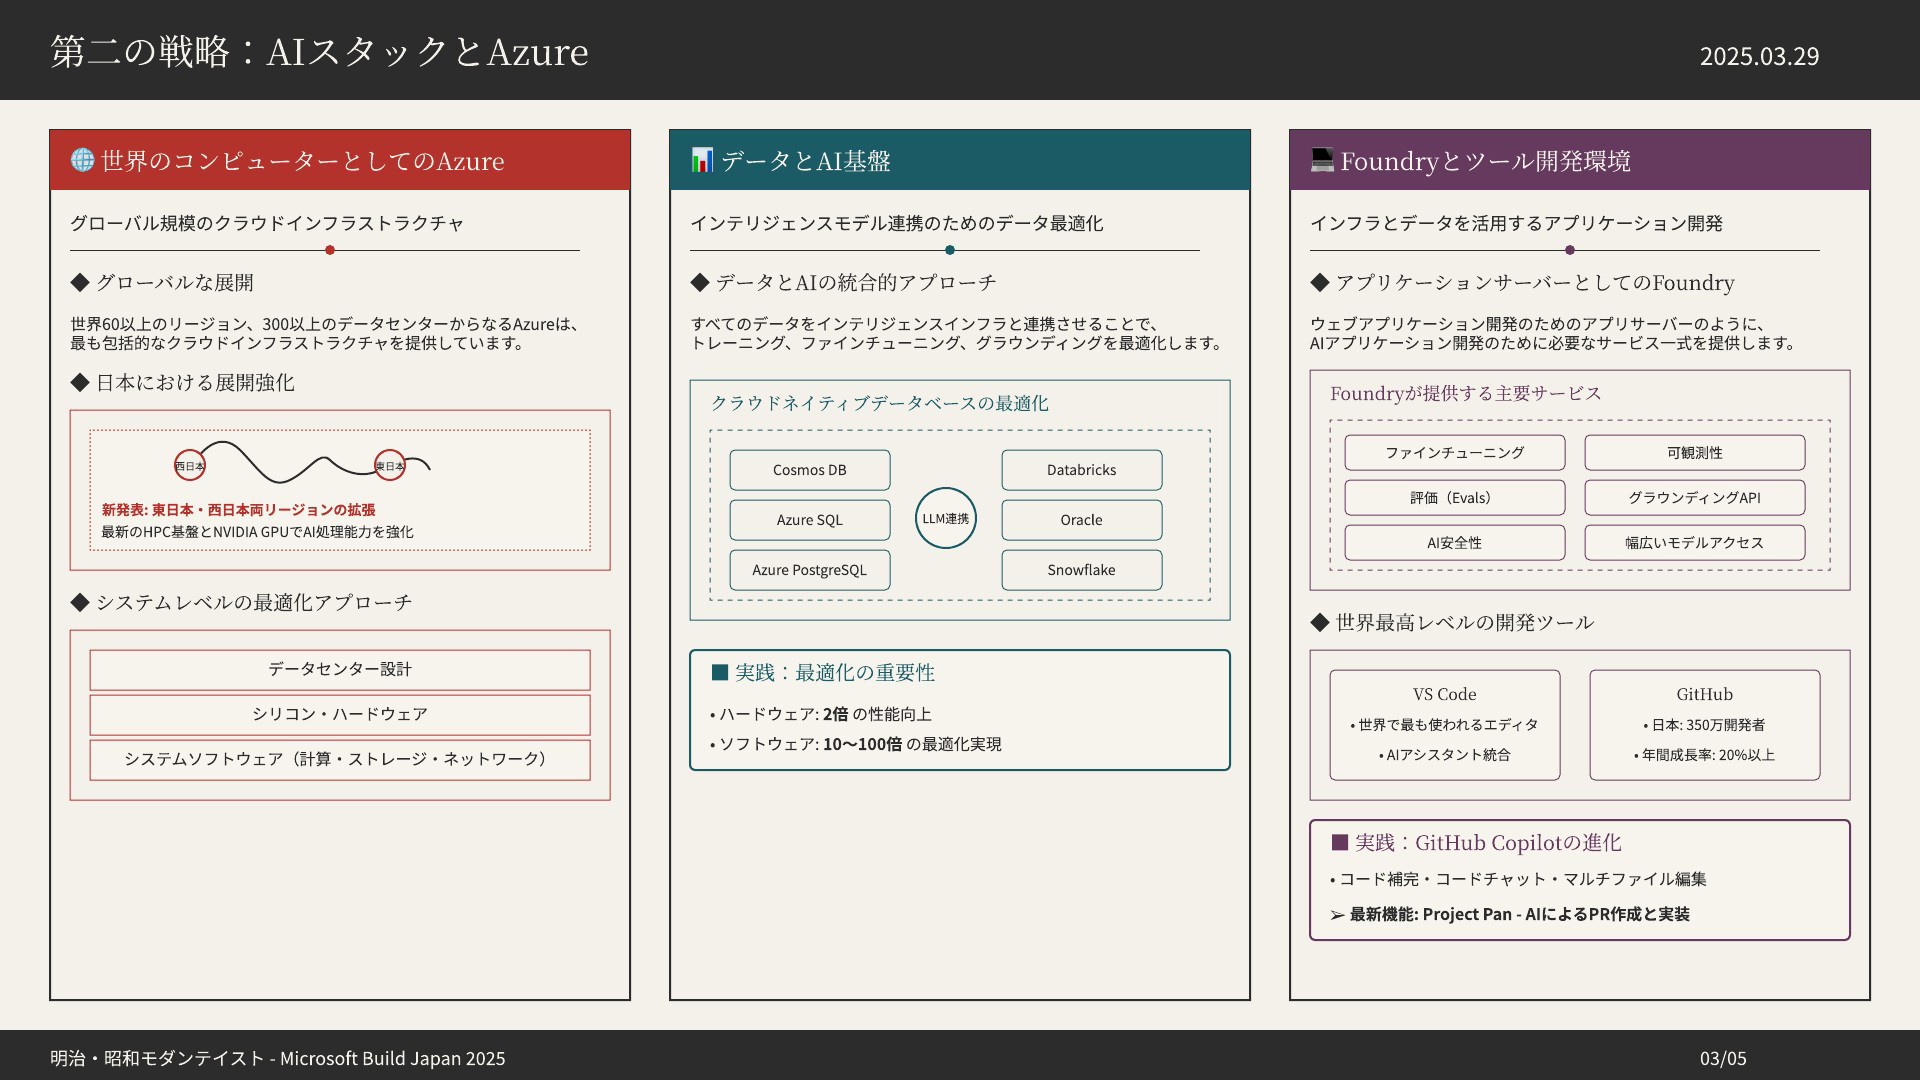Click the ◆ アプリケーションサーバーとしてのFoundry heading
Image resolution: width=1920 pixels, height=1080 pixels.
[x=1522, y=283]
